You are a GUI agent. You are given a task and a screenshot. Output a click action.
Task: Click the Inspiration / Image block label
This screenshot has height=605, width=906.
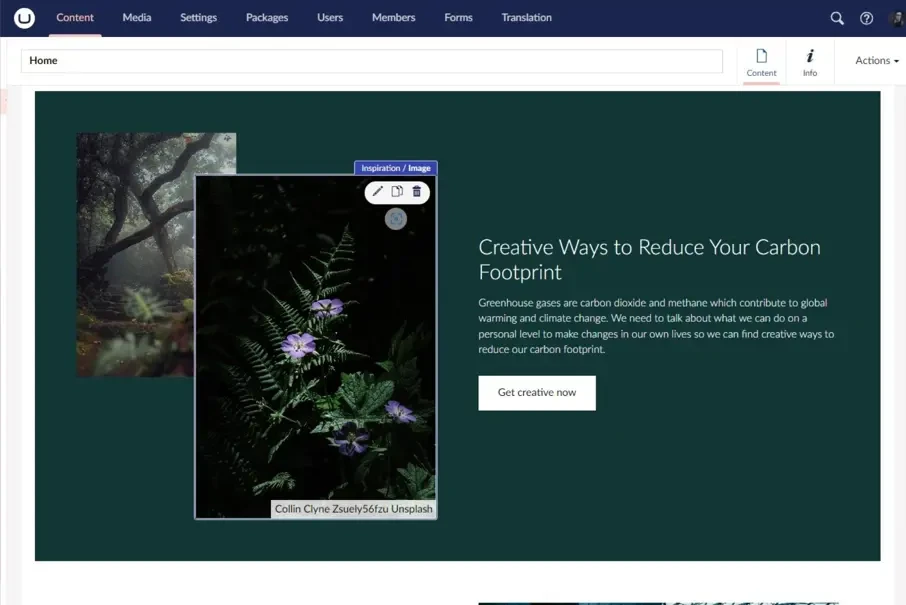coord(396,168)
